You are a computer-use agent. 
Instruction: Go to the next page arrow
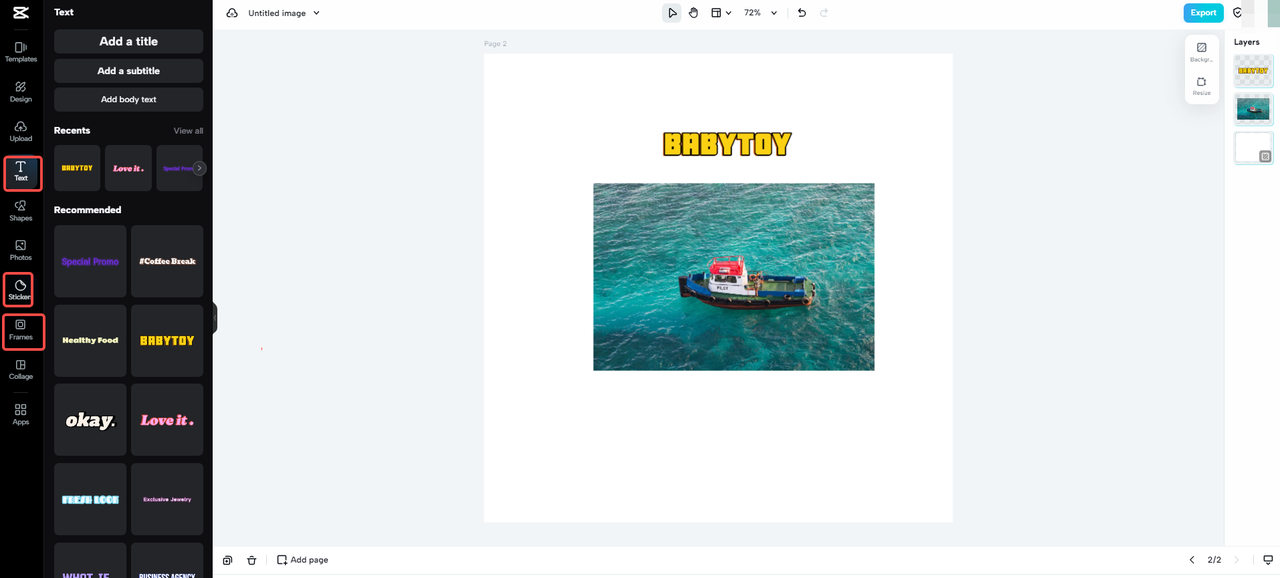(1237, 560)
